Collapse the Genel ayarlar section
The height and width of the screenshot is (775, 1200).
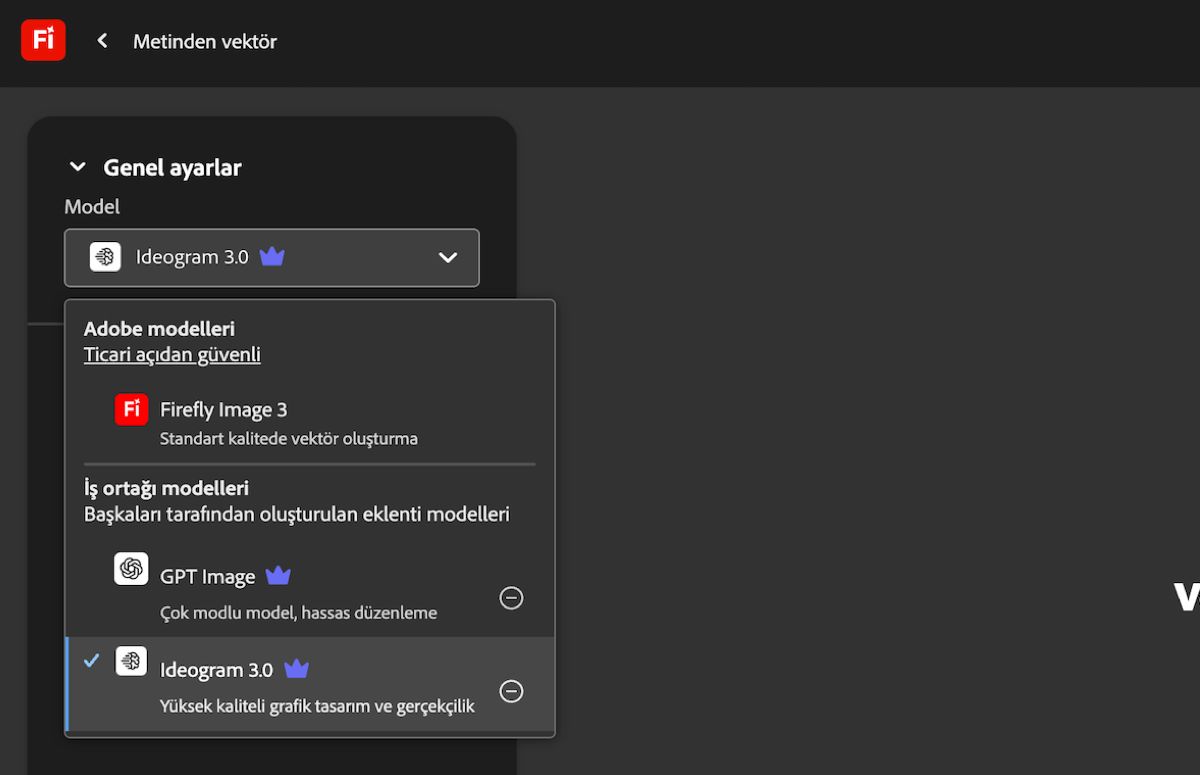[78, 167]
